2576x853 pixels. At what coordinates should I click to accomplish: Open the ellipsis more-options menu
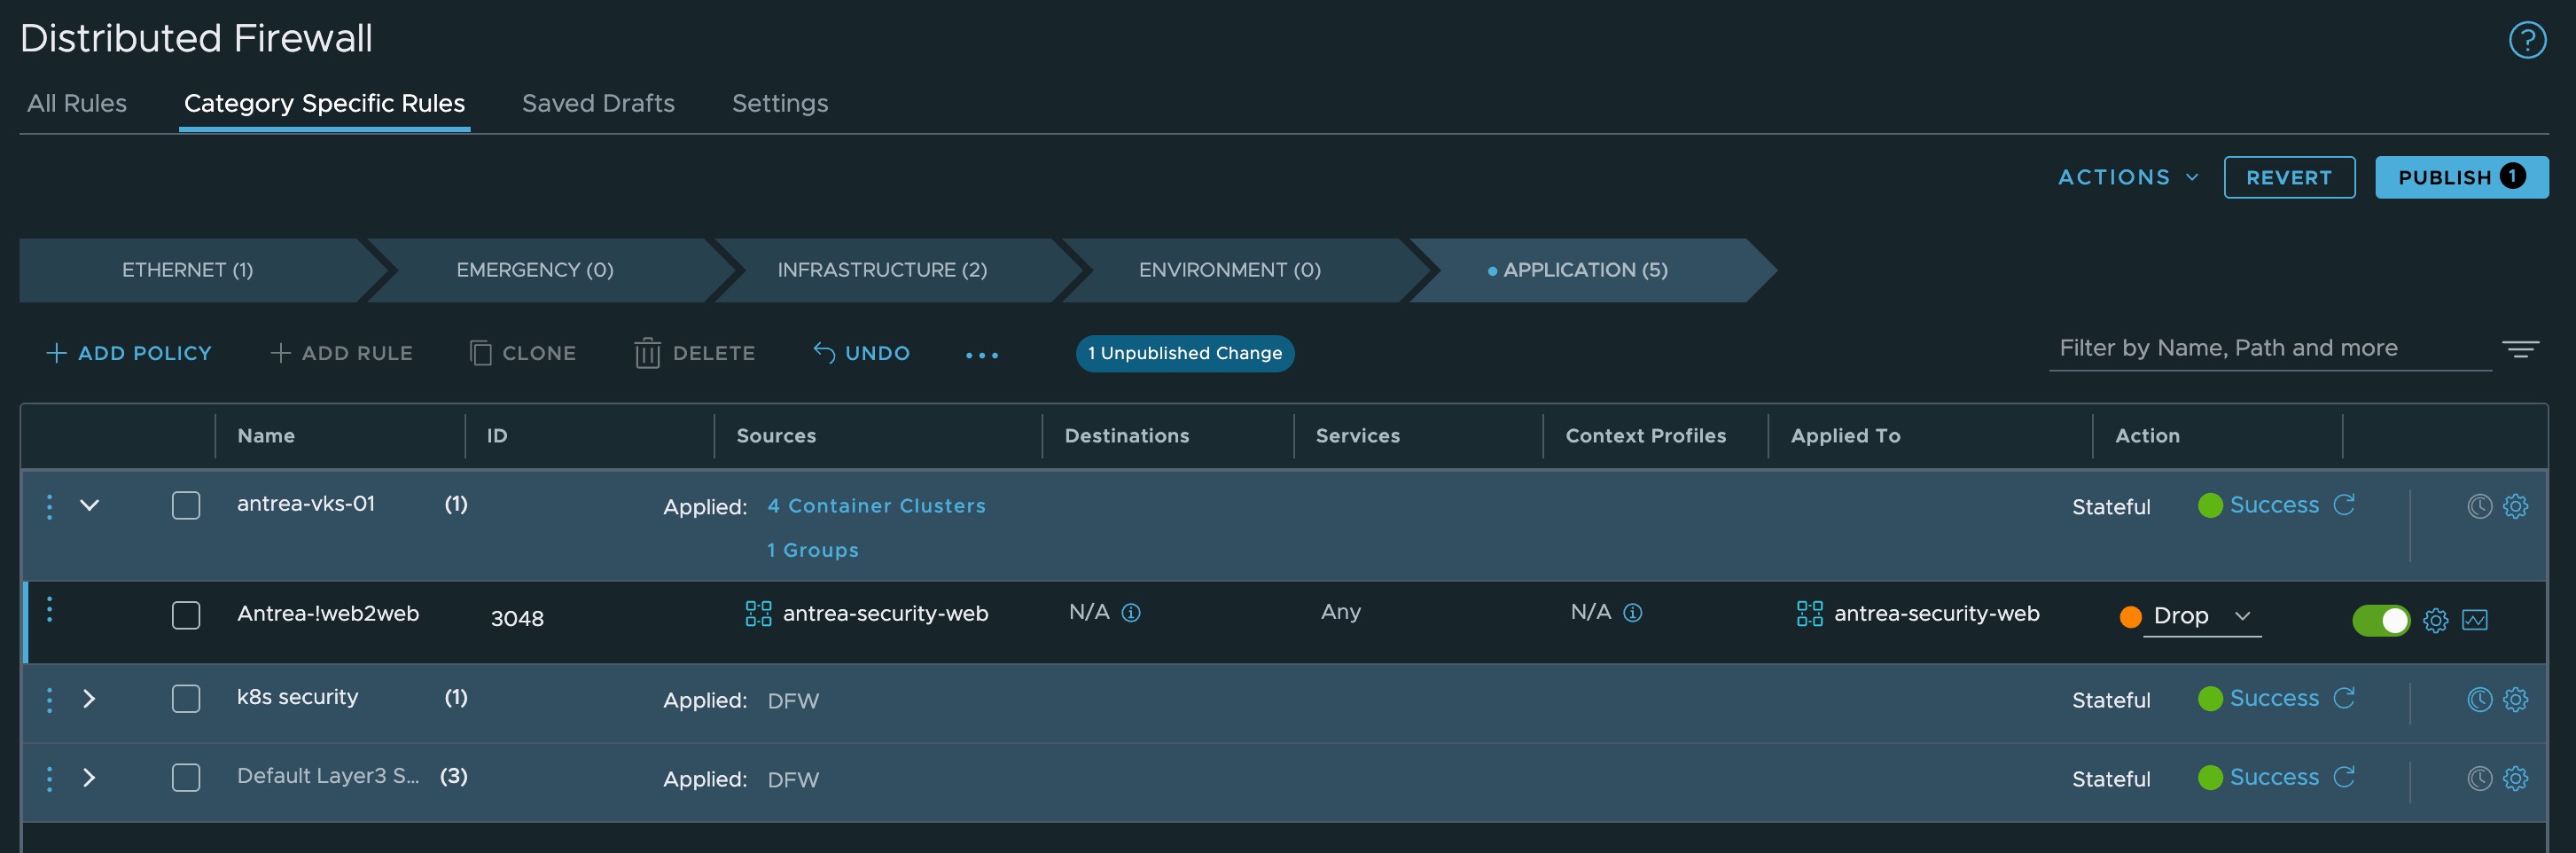coord(981,355)
